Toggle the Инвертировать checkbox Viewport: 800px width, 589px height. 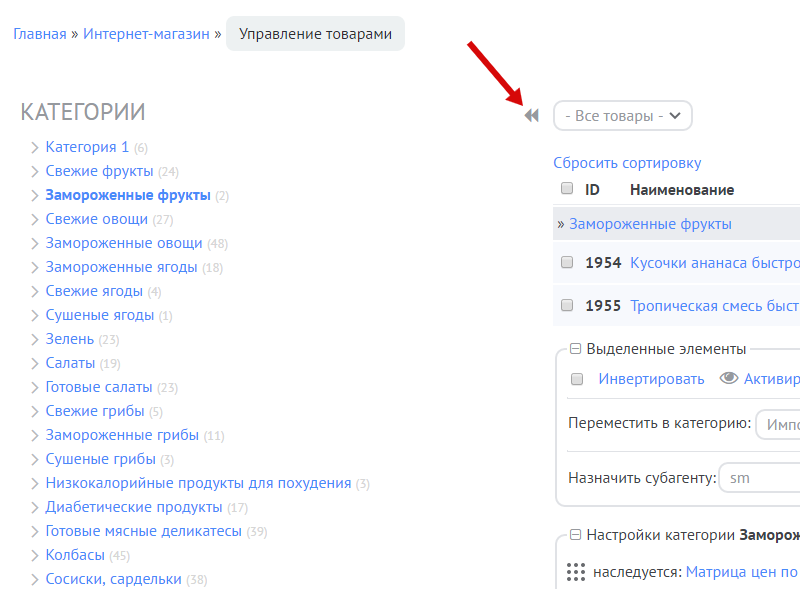click(576, 379)
